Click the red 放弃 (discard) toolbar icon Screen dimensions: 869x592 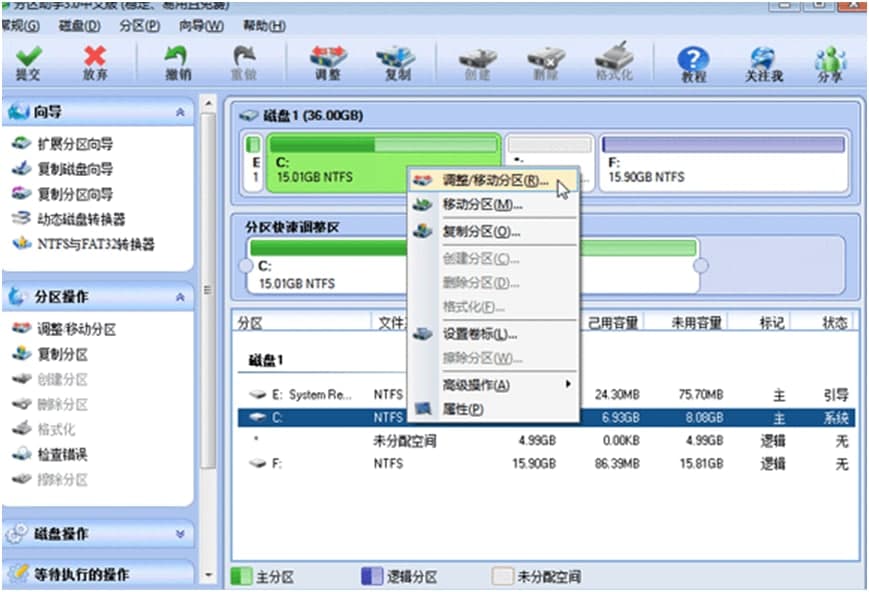click(95, 63)
